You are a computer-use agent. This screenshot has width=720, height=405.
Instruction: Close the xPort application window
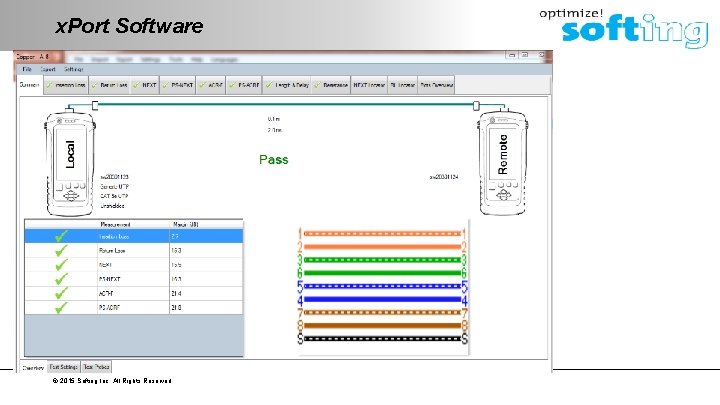click(x=542, y=55)
